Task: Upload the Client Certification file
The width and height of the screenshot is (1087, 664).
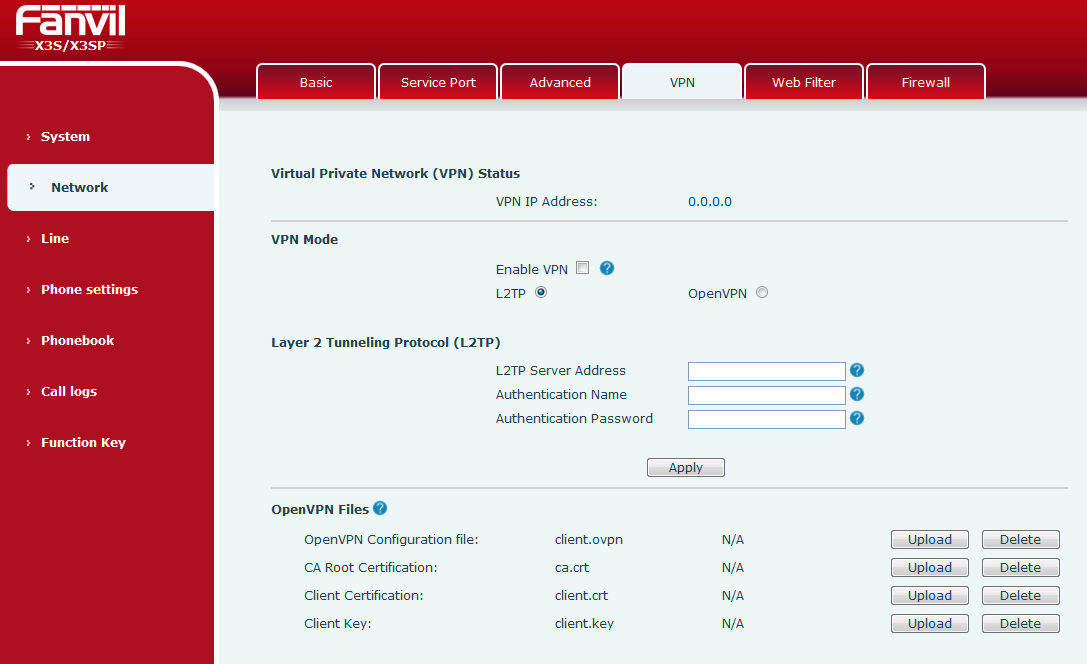Action: pyautogui.click(x=930, y=595)
